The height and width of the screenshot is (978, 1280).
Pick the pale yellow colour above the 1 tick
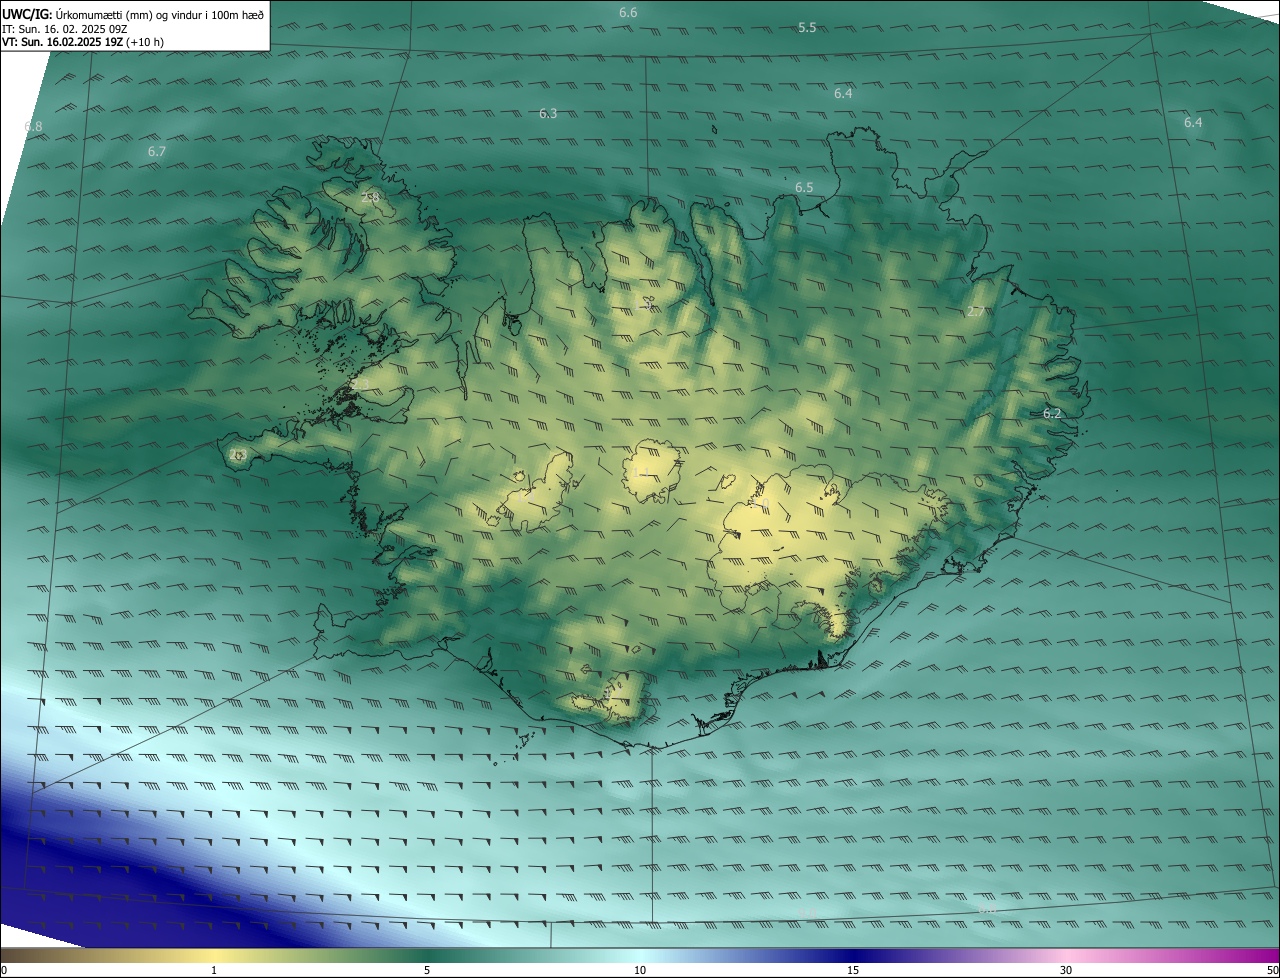coord(213,956)
